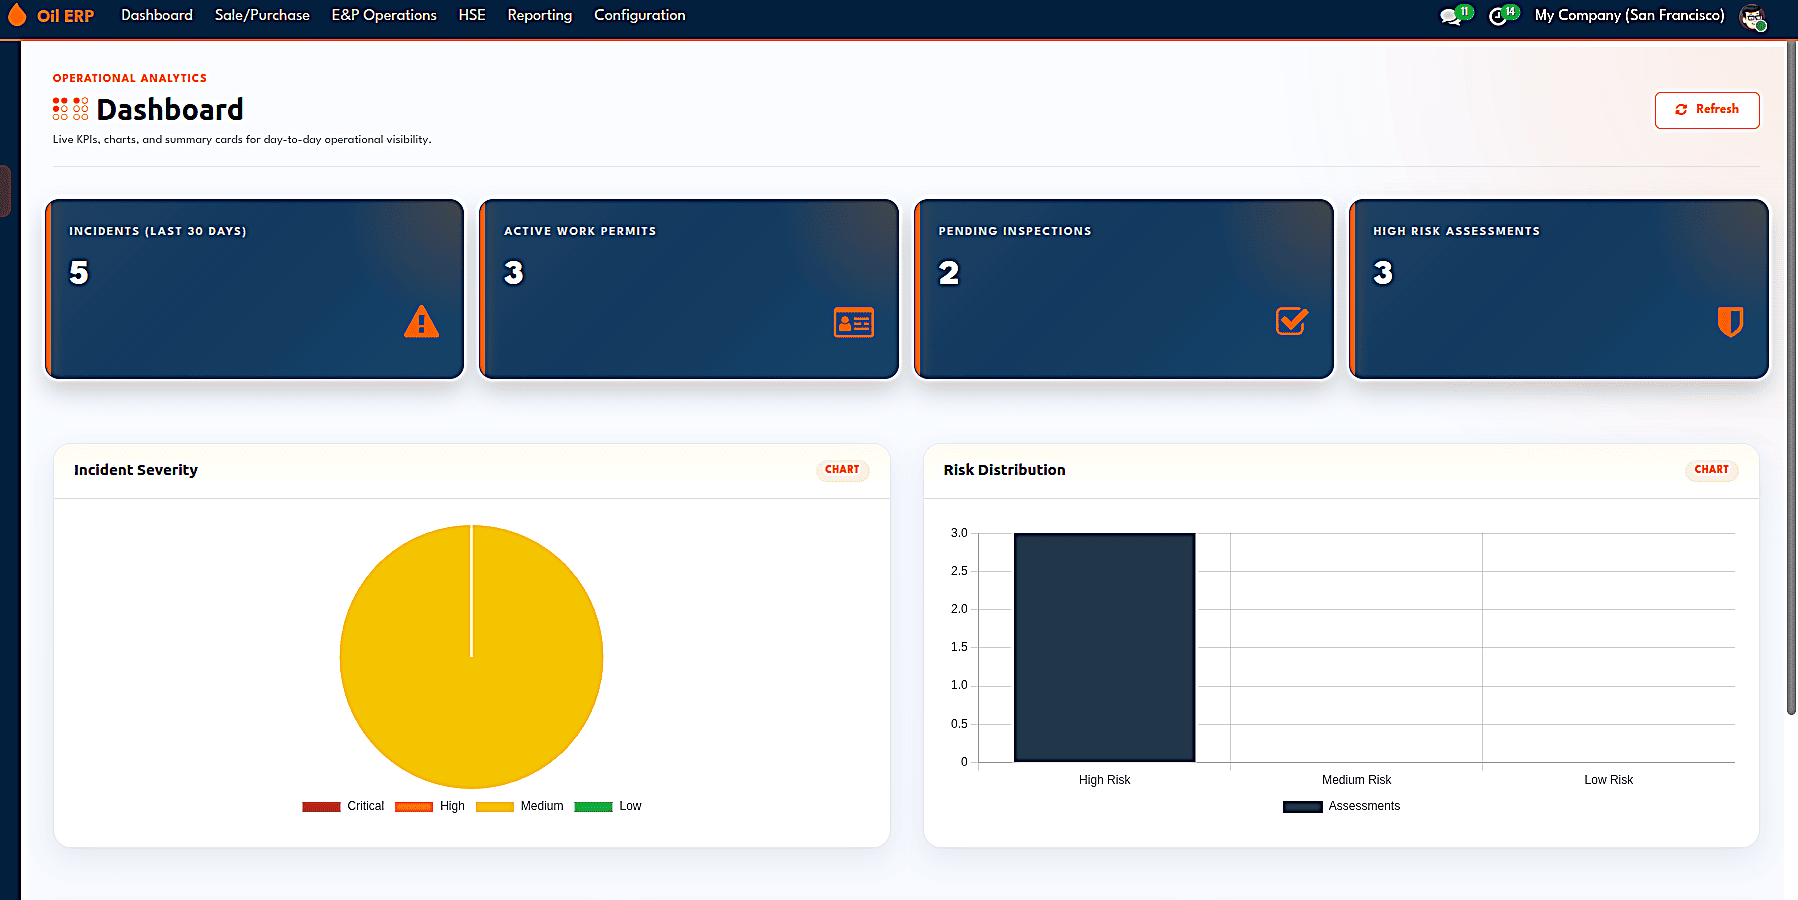Toggle the Low legend swatch
Image resolution: width=1798 pixels, height=900 pixels.
pos(593,806)
